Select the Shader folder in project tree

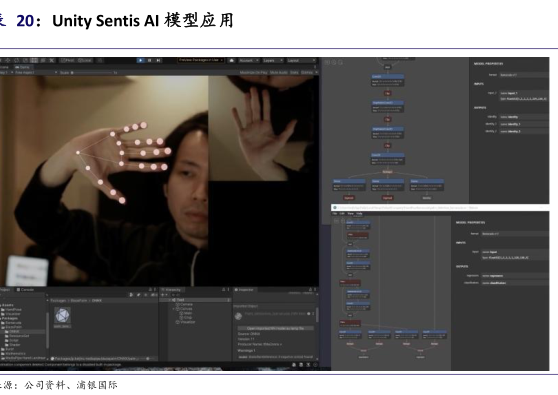12,345
